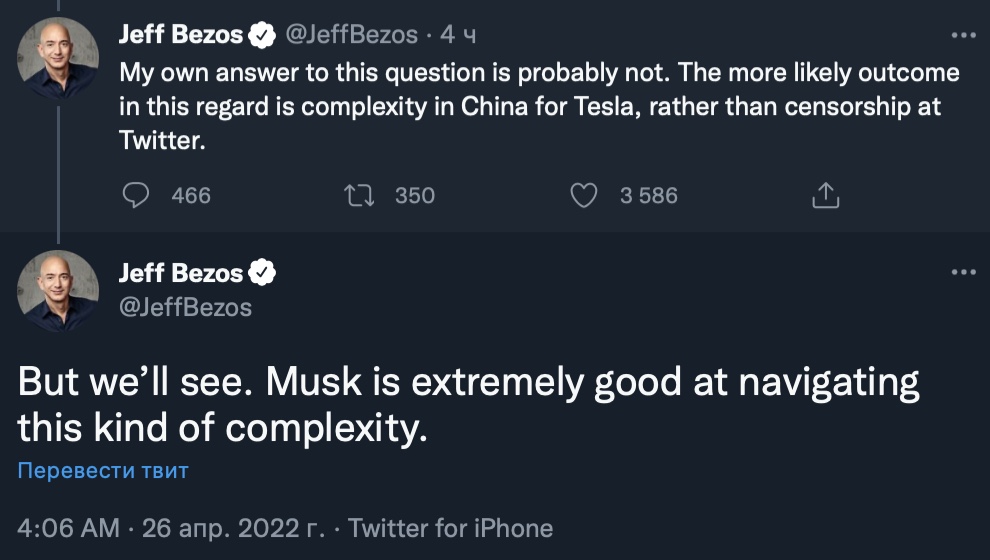
Task: Click the Jeff Bezos name in main tweet
Action: tap(180, 273)
